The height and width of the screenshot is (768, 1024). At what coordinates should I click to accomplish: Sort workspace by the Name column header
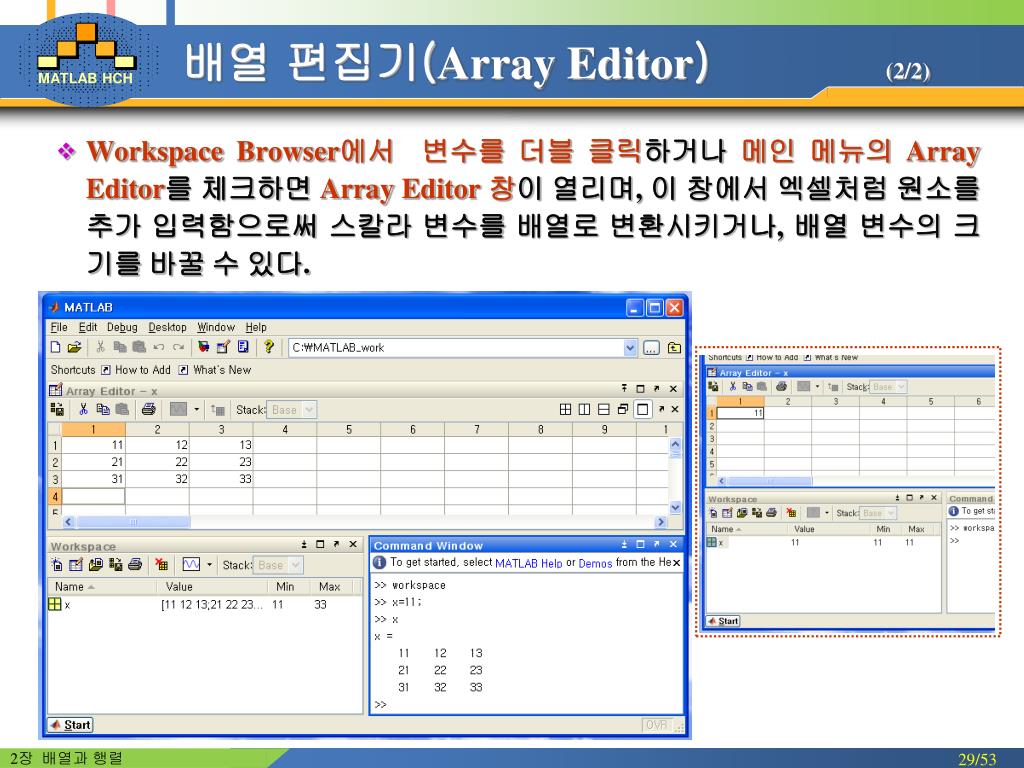click(x=102, y=586)
